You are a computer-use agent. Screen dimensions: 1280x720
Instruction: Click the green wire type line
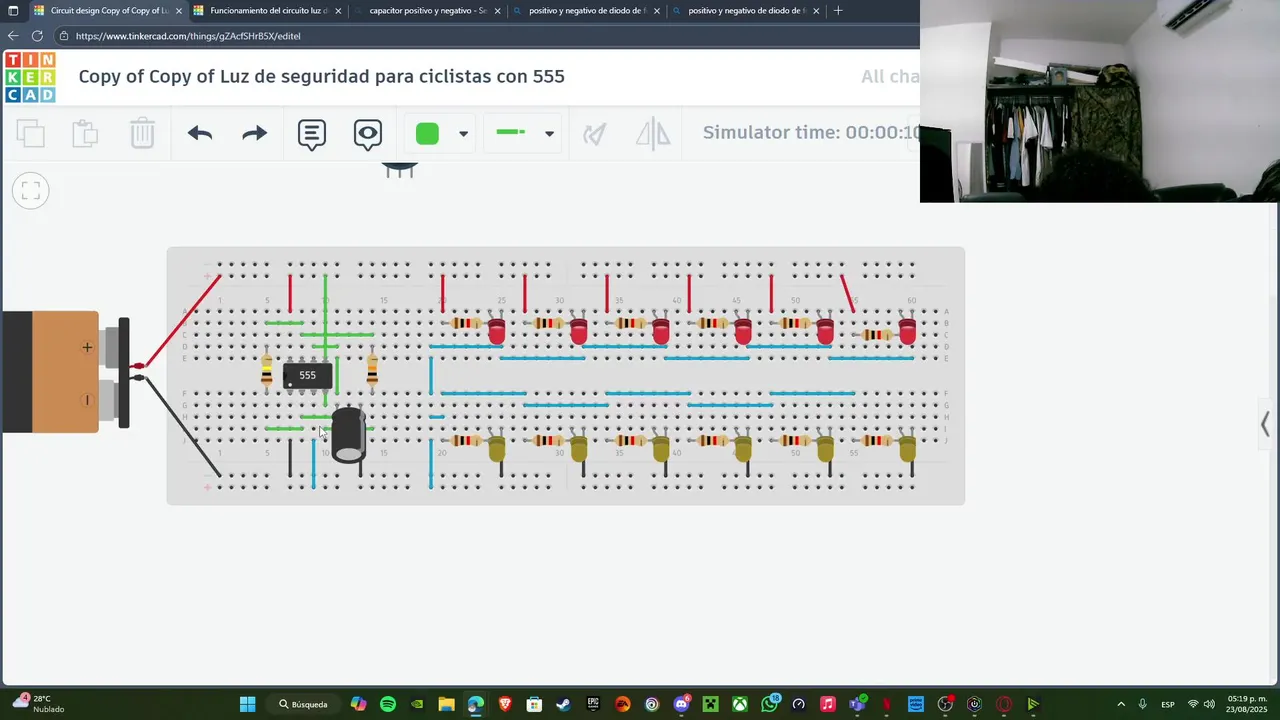click(x=511, y=132)
